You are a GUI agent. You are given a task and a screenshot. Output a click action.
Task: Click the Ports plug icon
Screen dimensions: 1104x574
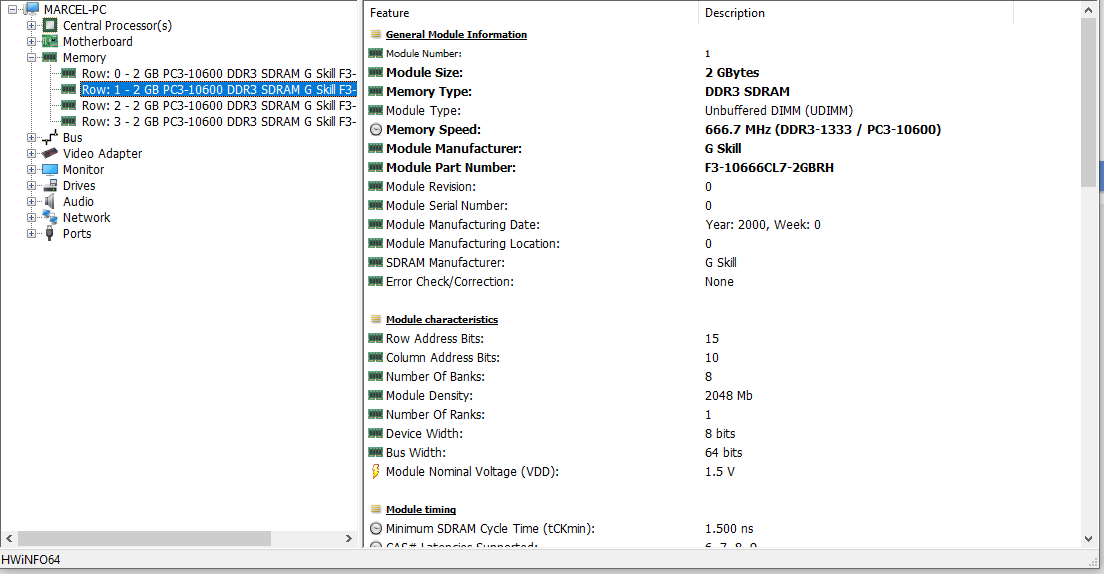tap(49, 233)
